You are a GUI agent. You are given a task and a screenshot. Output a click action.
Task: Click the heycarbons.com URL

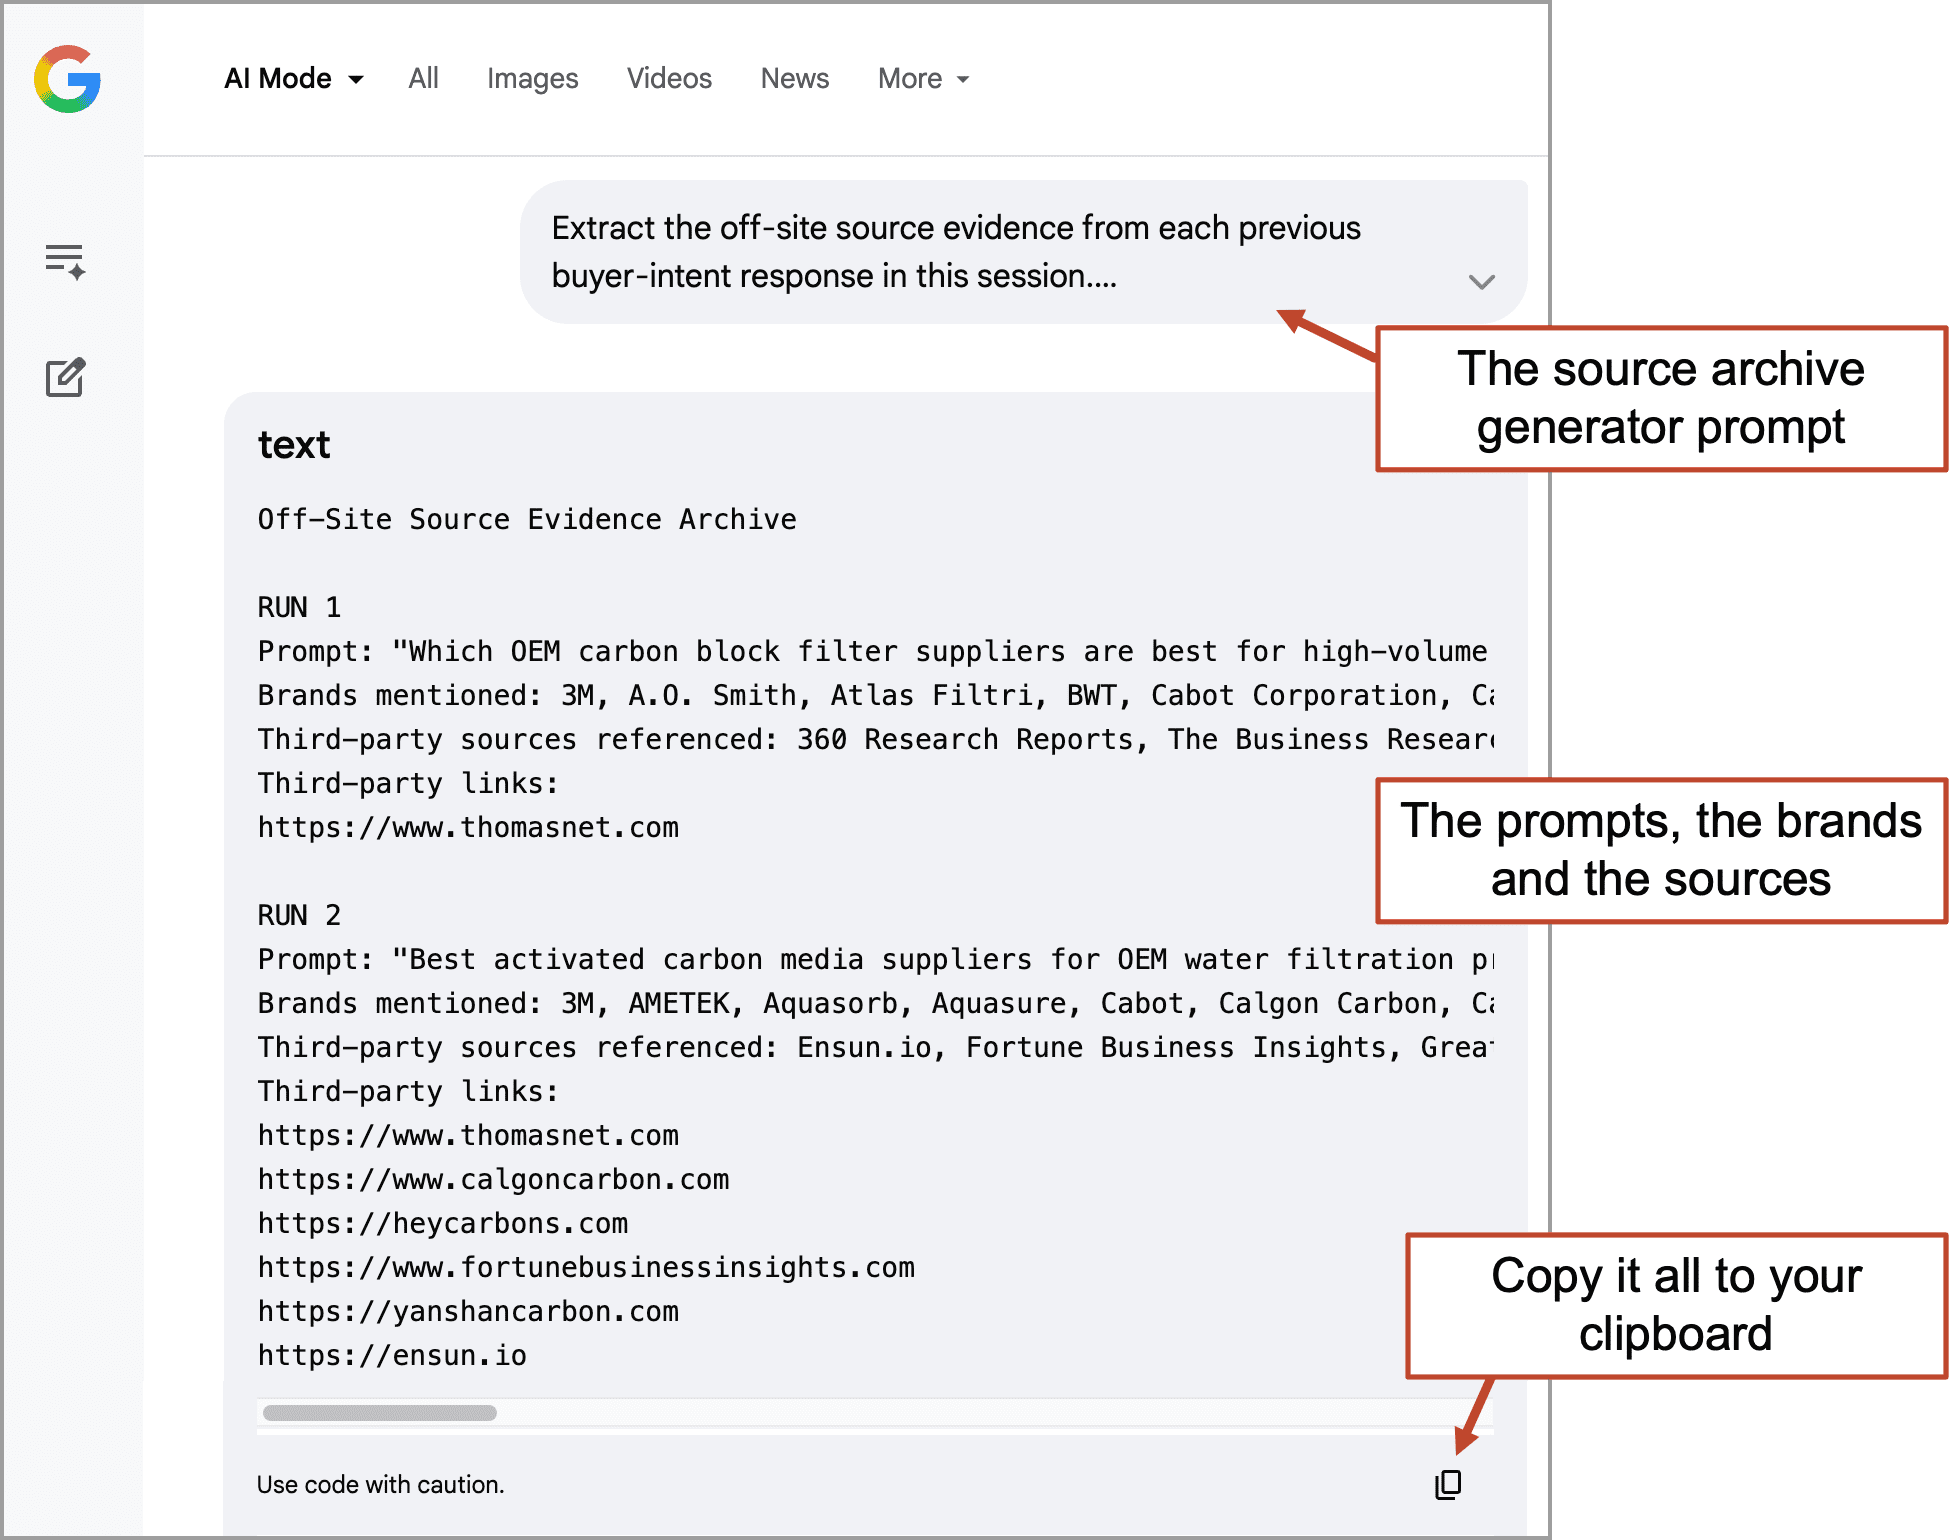[443, 1223]
